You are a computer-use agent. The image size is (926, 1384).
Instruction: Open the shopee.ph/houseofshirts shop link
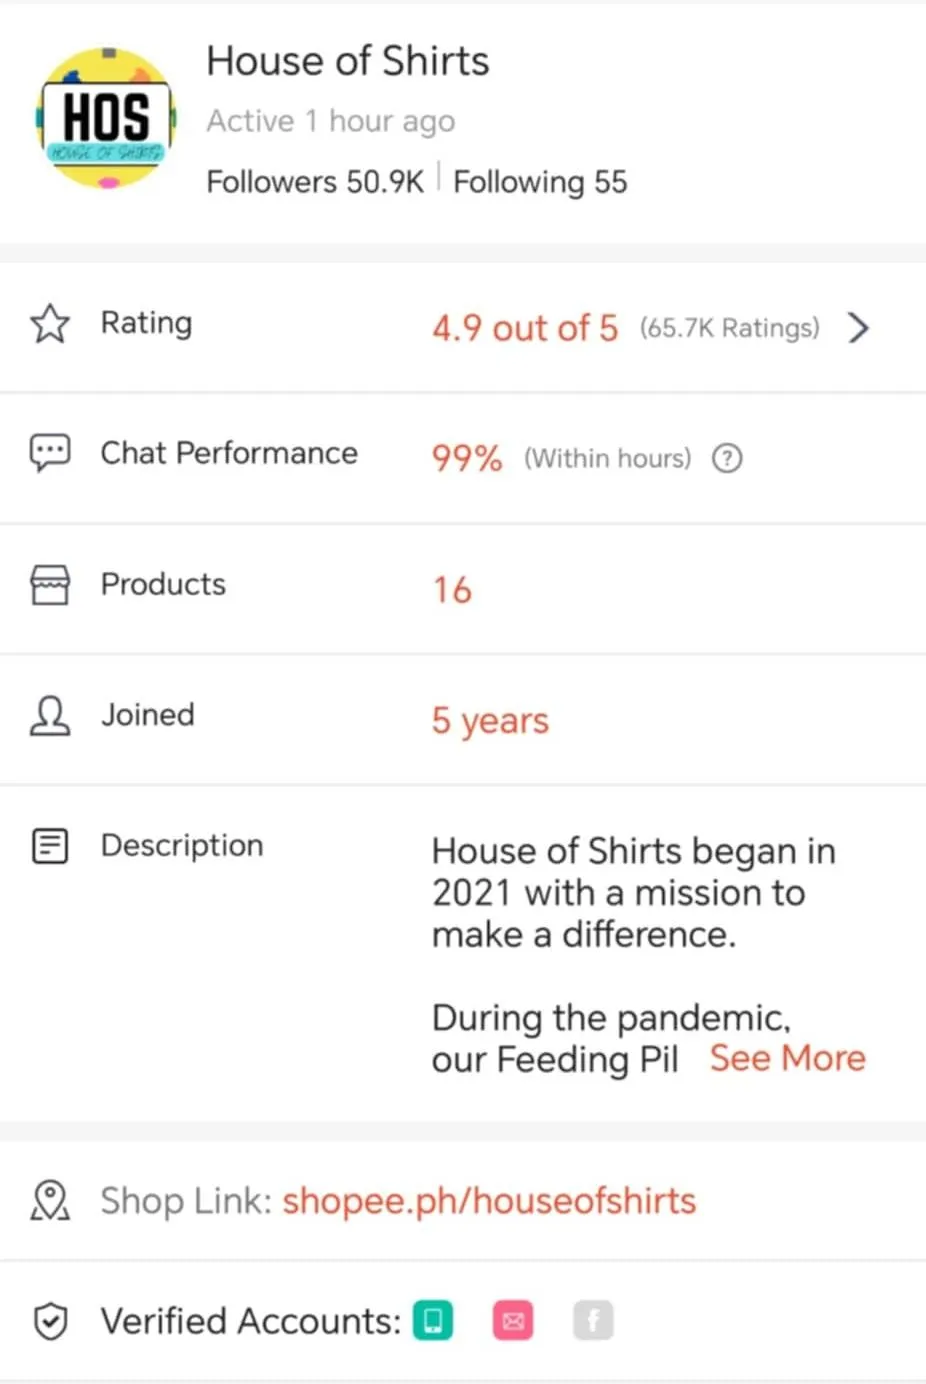click(x=489, y=1201)
